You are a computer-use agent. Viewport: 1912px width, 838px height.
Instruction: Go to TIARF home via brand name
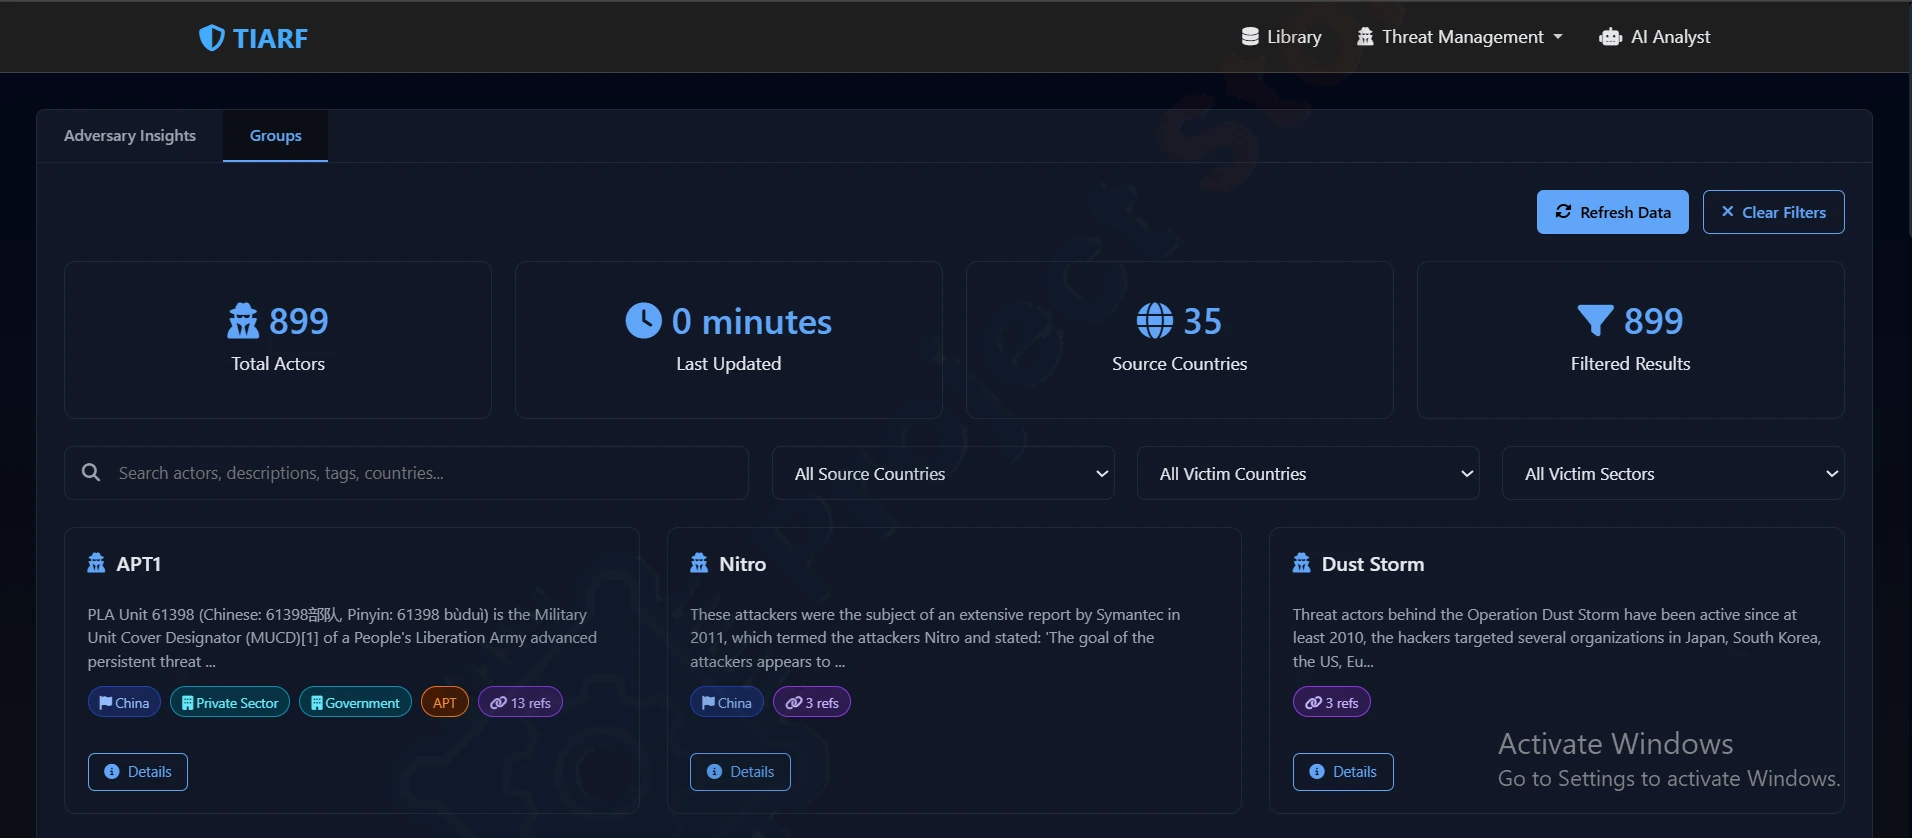pos(270,38)
